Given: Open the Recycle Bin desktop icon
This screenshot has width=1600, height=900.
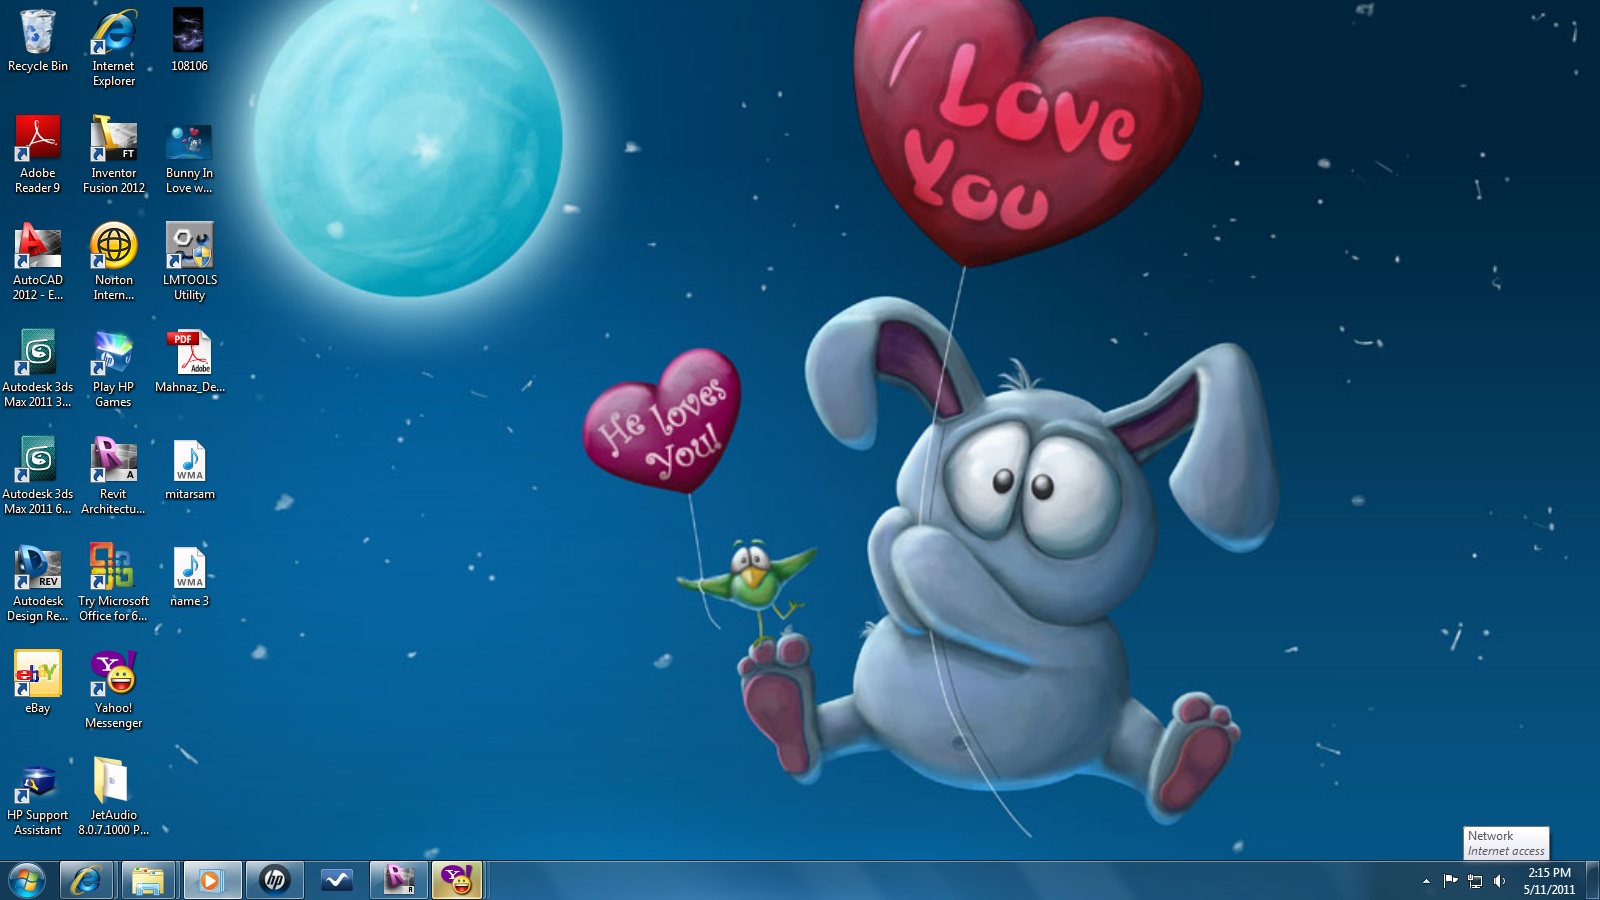Looking at the screenshot, I should tap(38, 33).
